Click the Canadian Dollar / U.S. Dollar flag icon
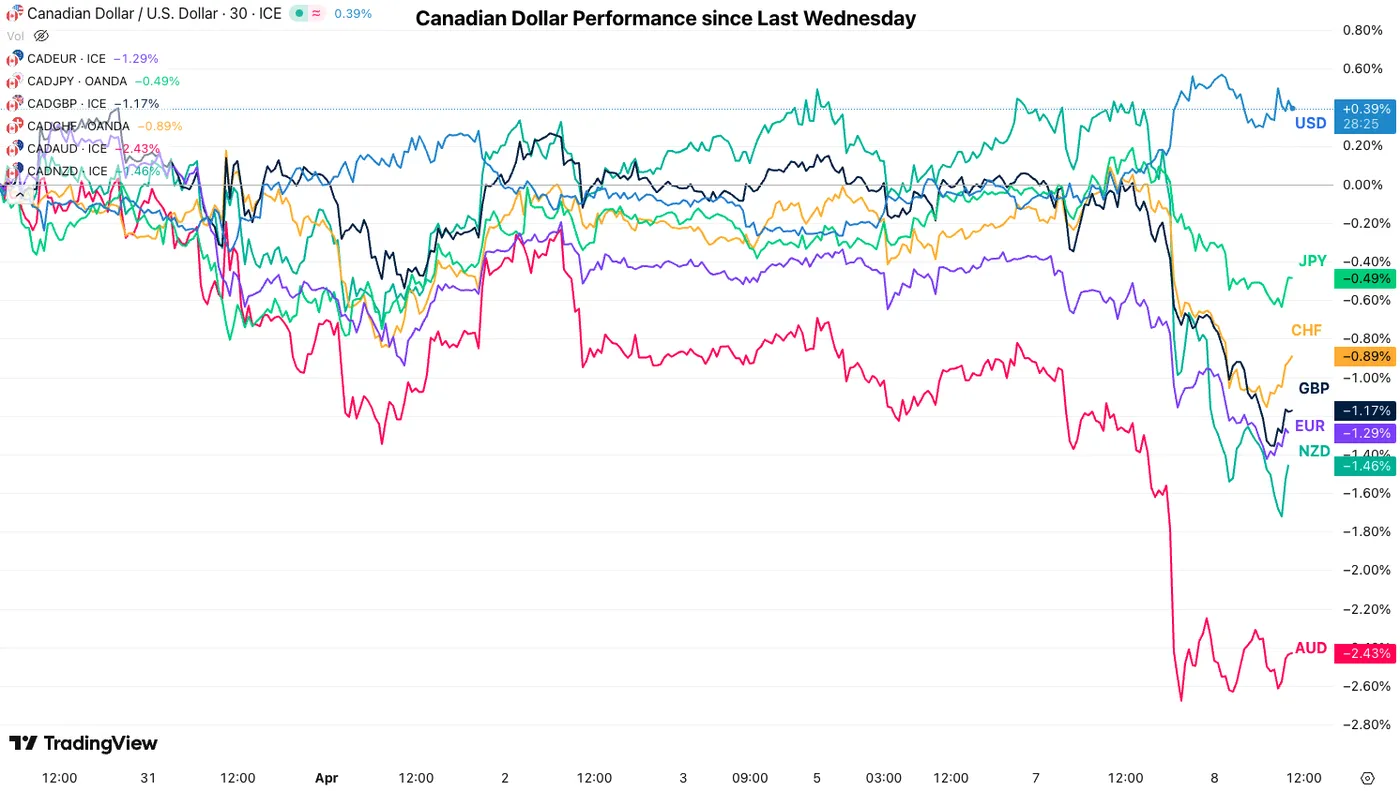Screen dimensions: 1400x791 coord(14,14)
